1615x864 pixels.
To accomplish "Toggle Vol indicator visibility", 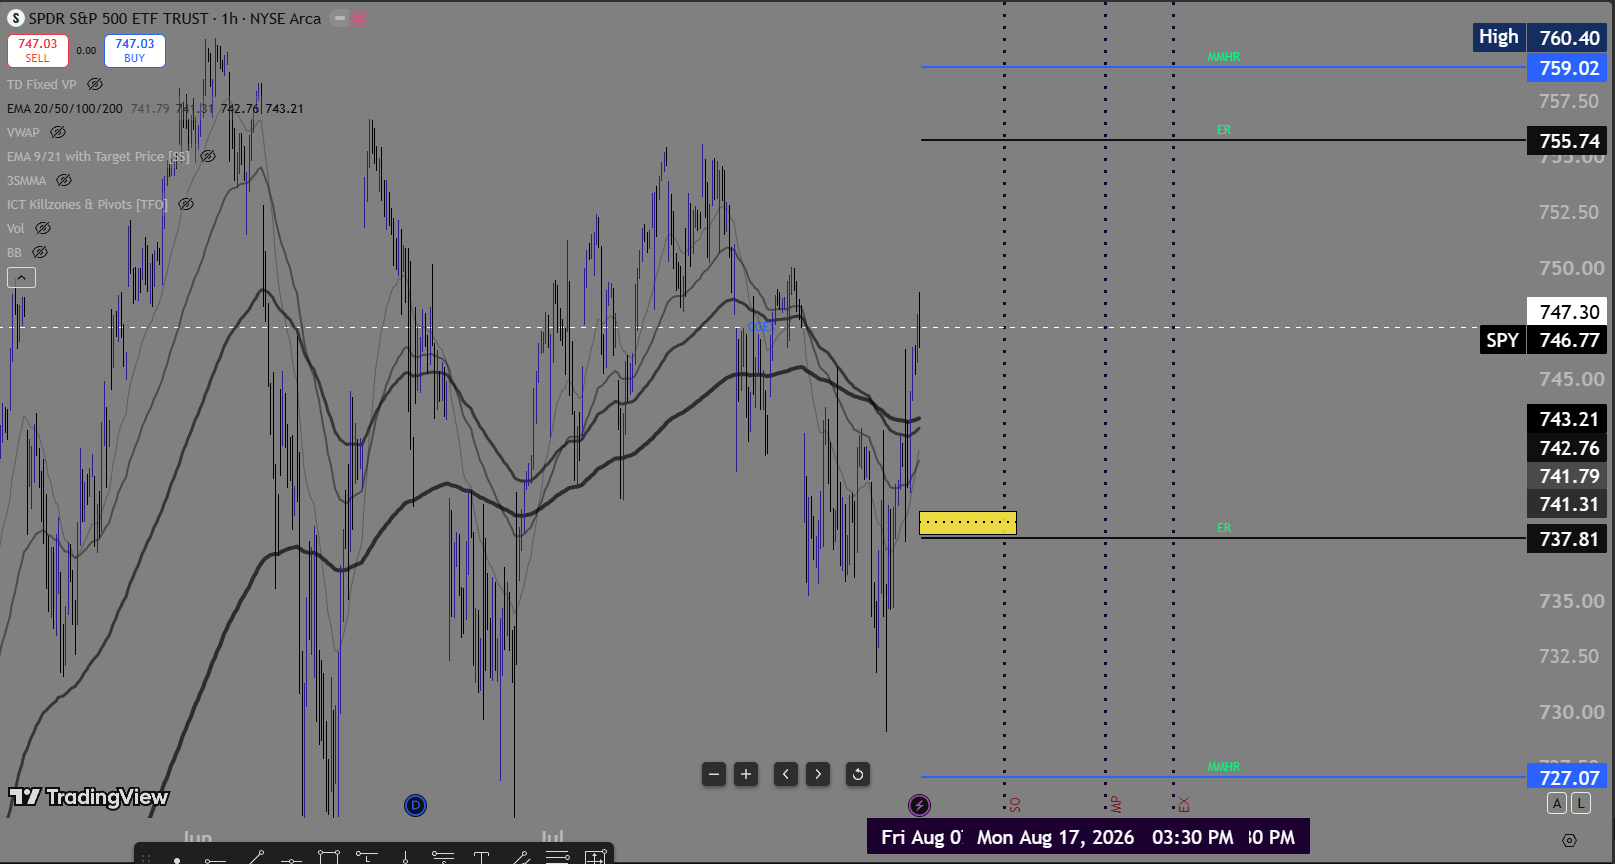I will 43,228.
